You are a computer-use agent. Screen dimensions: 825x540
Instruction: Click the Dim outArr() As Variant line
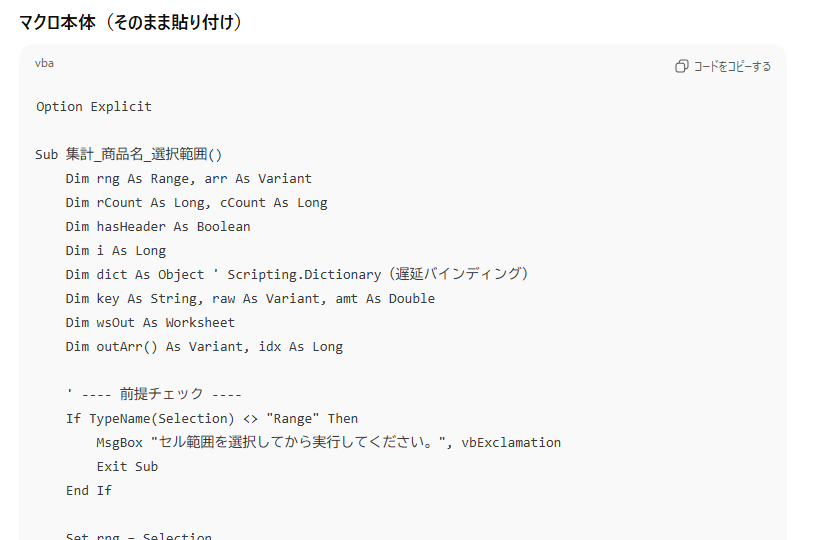[x=204, y=346]
